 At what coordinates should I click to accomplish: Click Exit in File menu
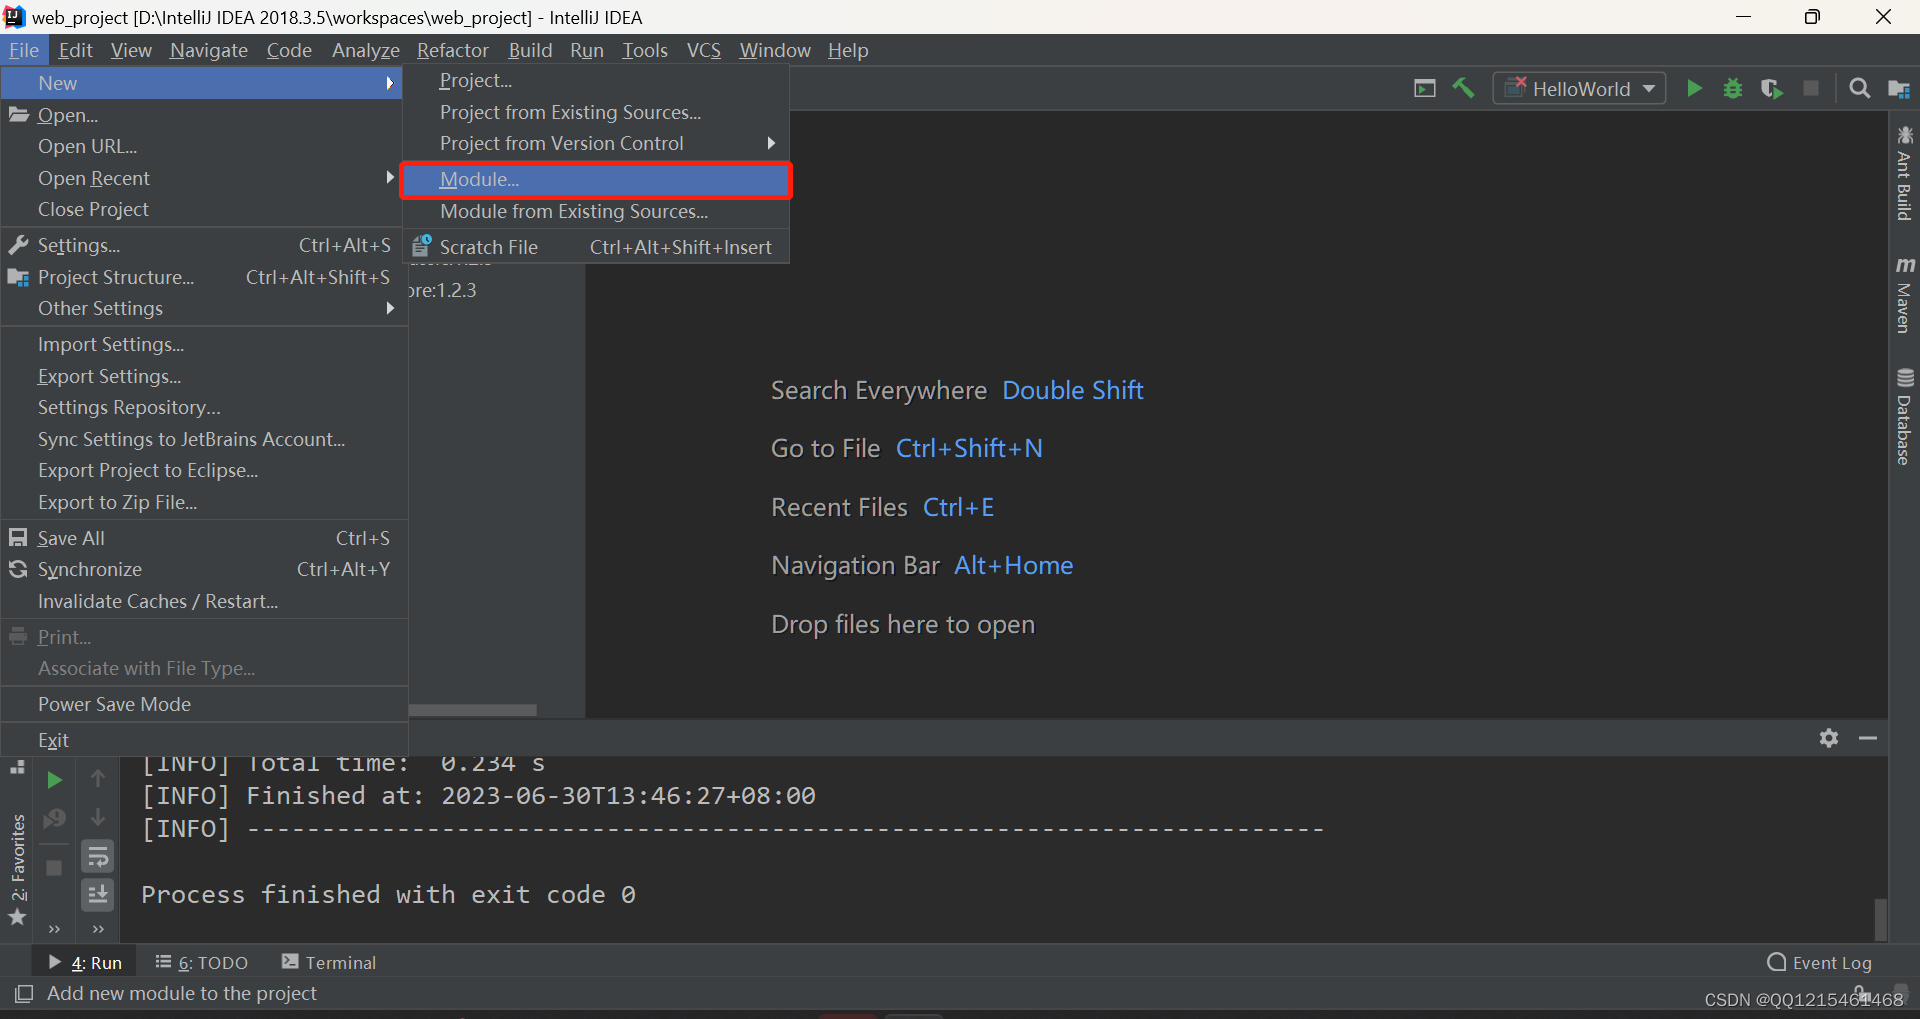[x=204, y=740]
